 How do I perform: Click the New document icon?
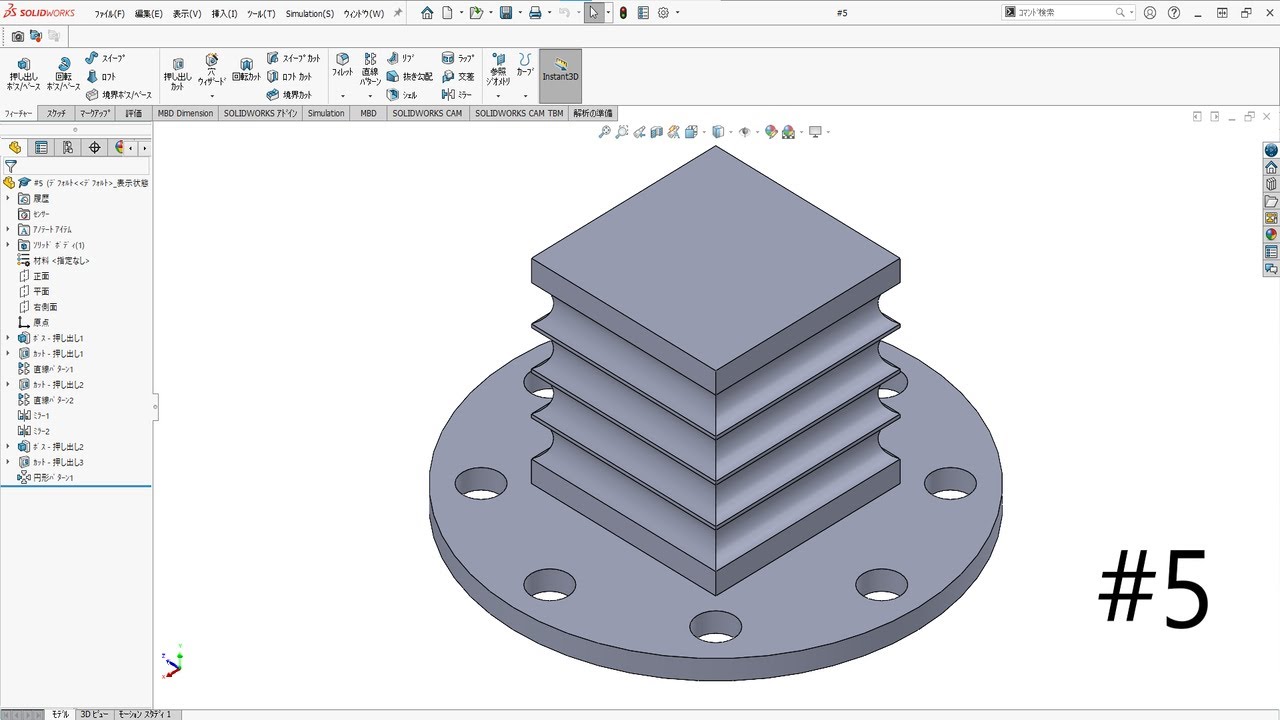448,13
